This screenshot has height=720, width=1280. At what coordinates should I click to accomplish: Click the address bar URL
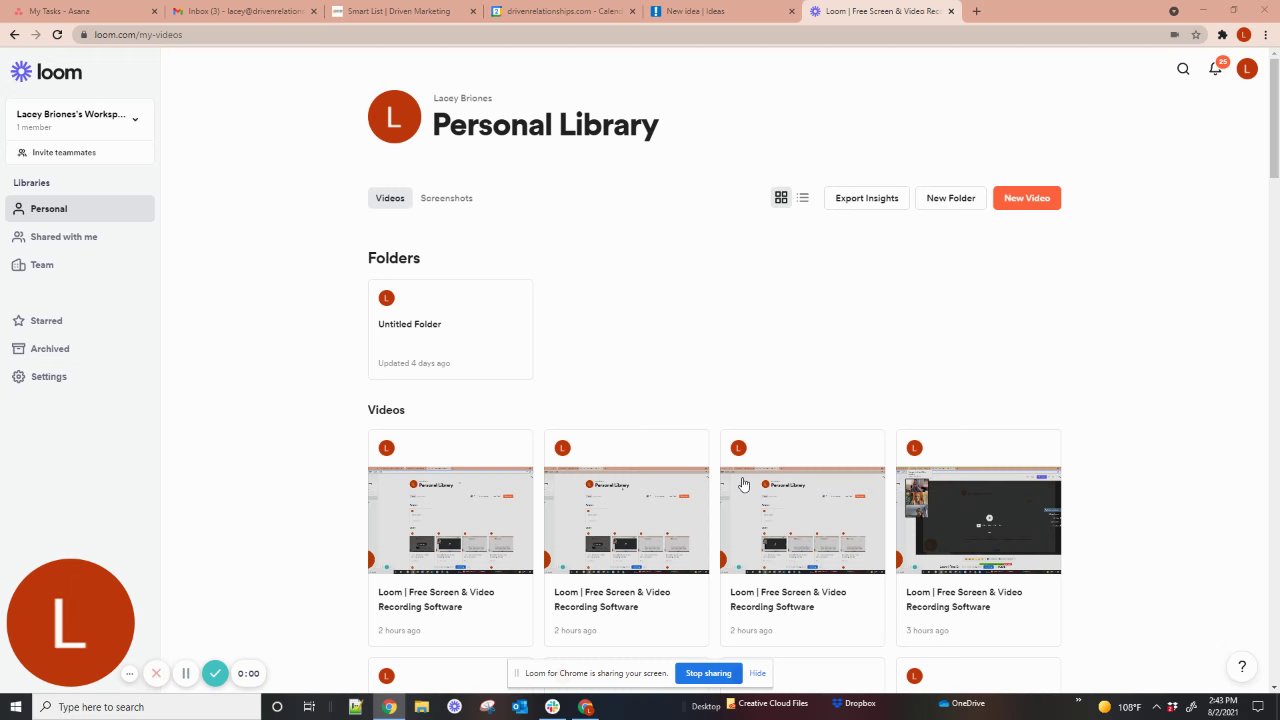[138, 34]
